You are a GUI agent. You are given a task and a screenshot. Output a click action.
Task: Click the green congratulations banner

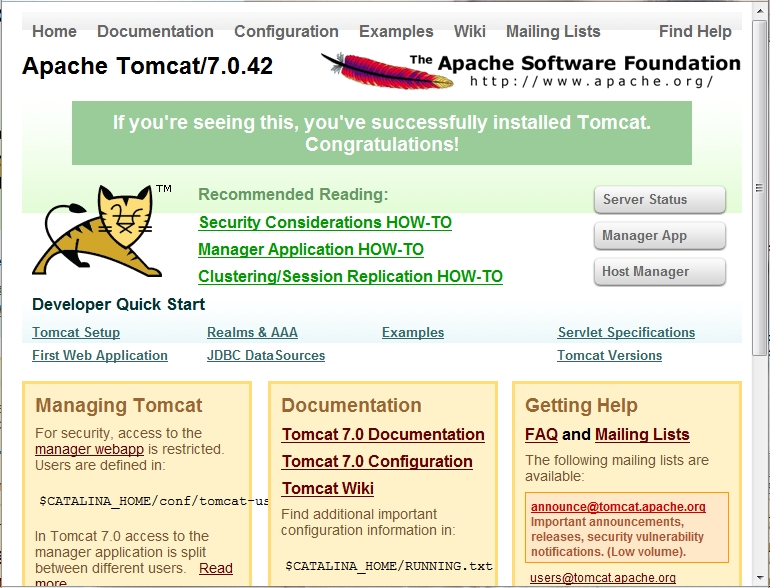click(382, 133)
